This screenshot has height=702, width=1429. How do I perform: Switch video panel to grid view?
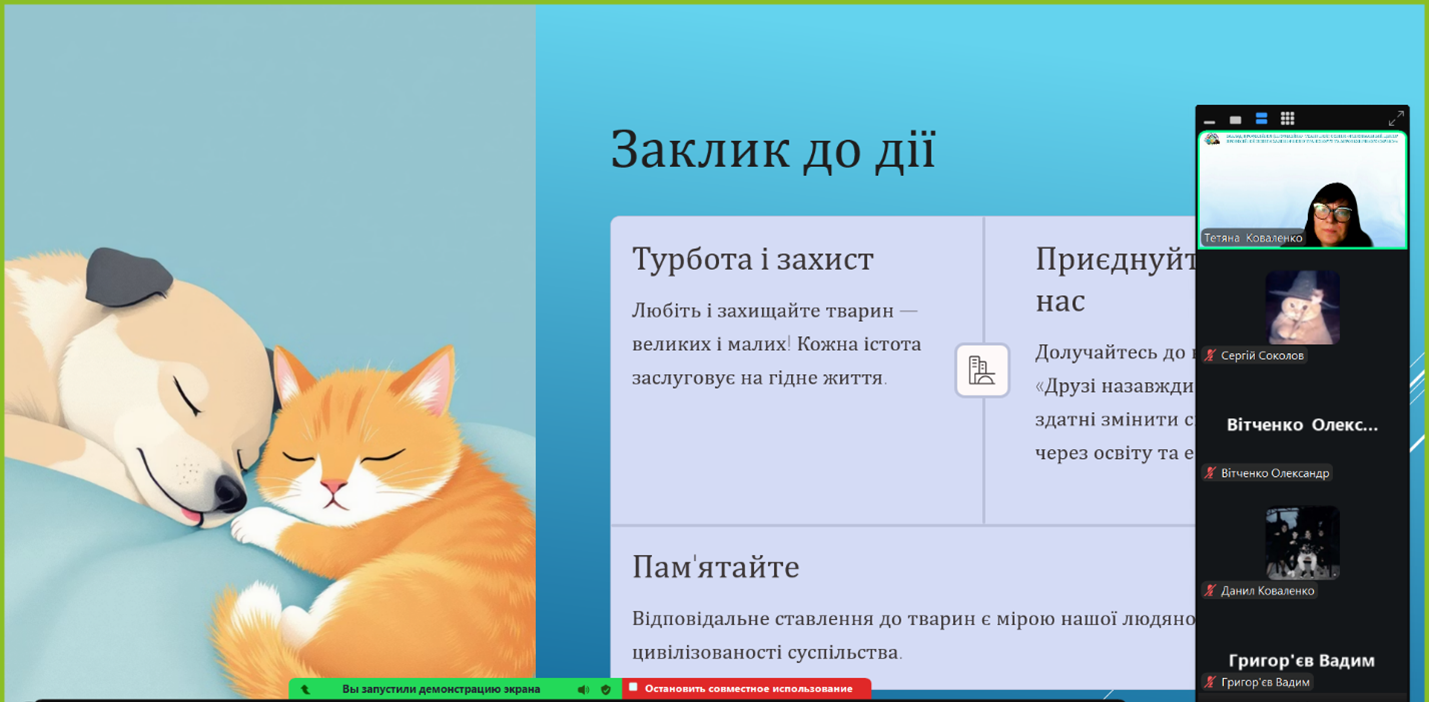pos(1288,119)
